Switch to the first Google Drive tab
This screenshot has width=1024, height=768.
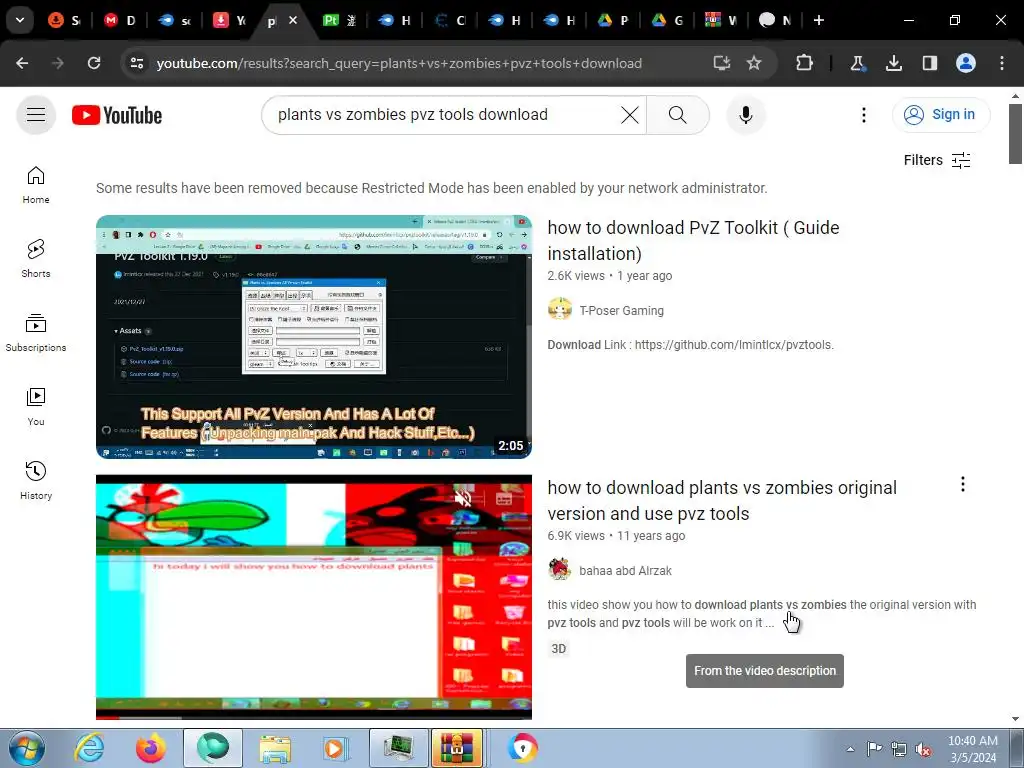(614, 21)
